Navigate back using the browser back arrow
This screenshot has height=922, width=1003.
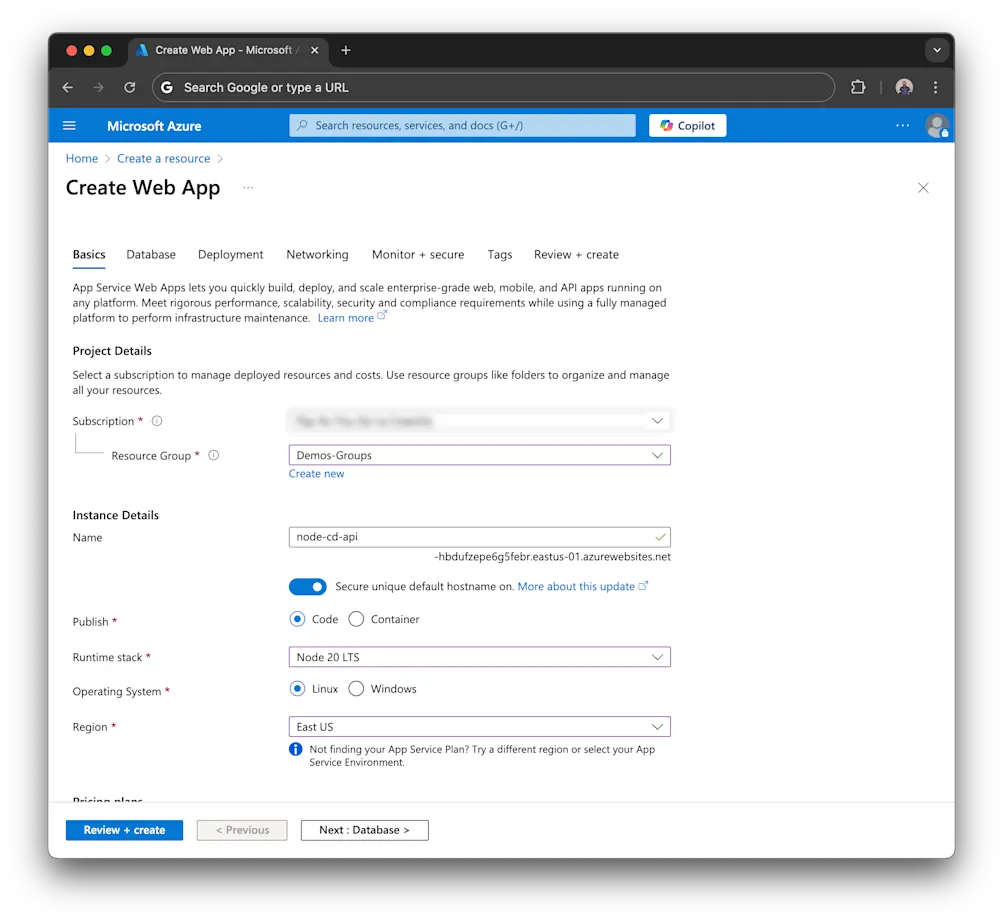[x=67, y=87]
